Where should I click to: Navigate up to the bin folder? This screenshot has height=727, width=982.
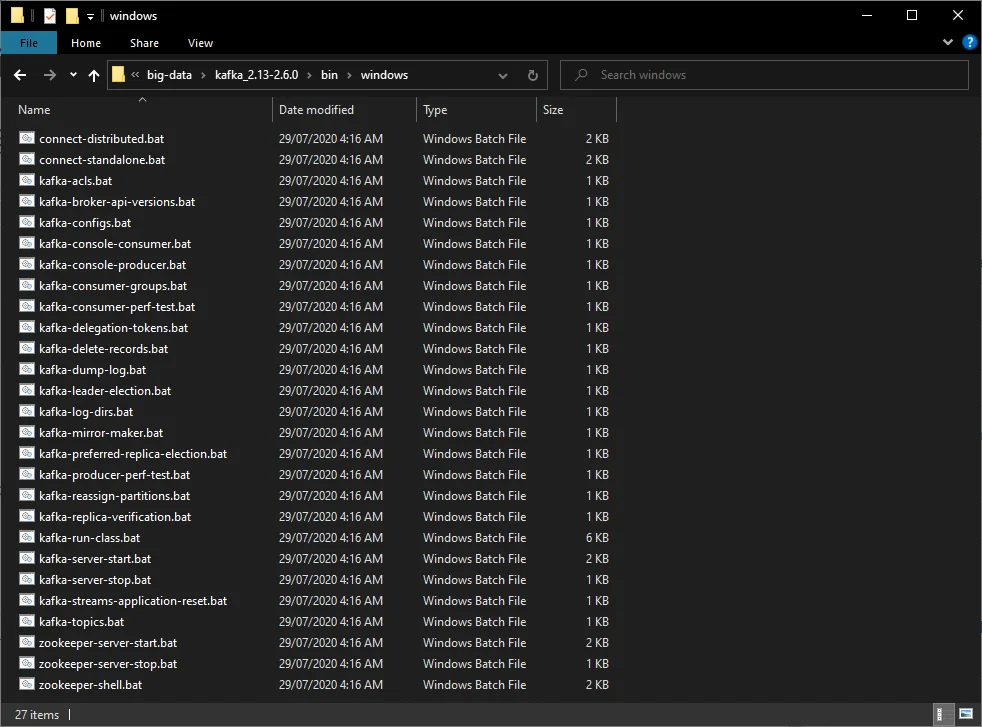93,75
